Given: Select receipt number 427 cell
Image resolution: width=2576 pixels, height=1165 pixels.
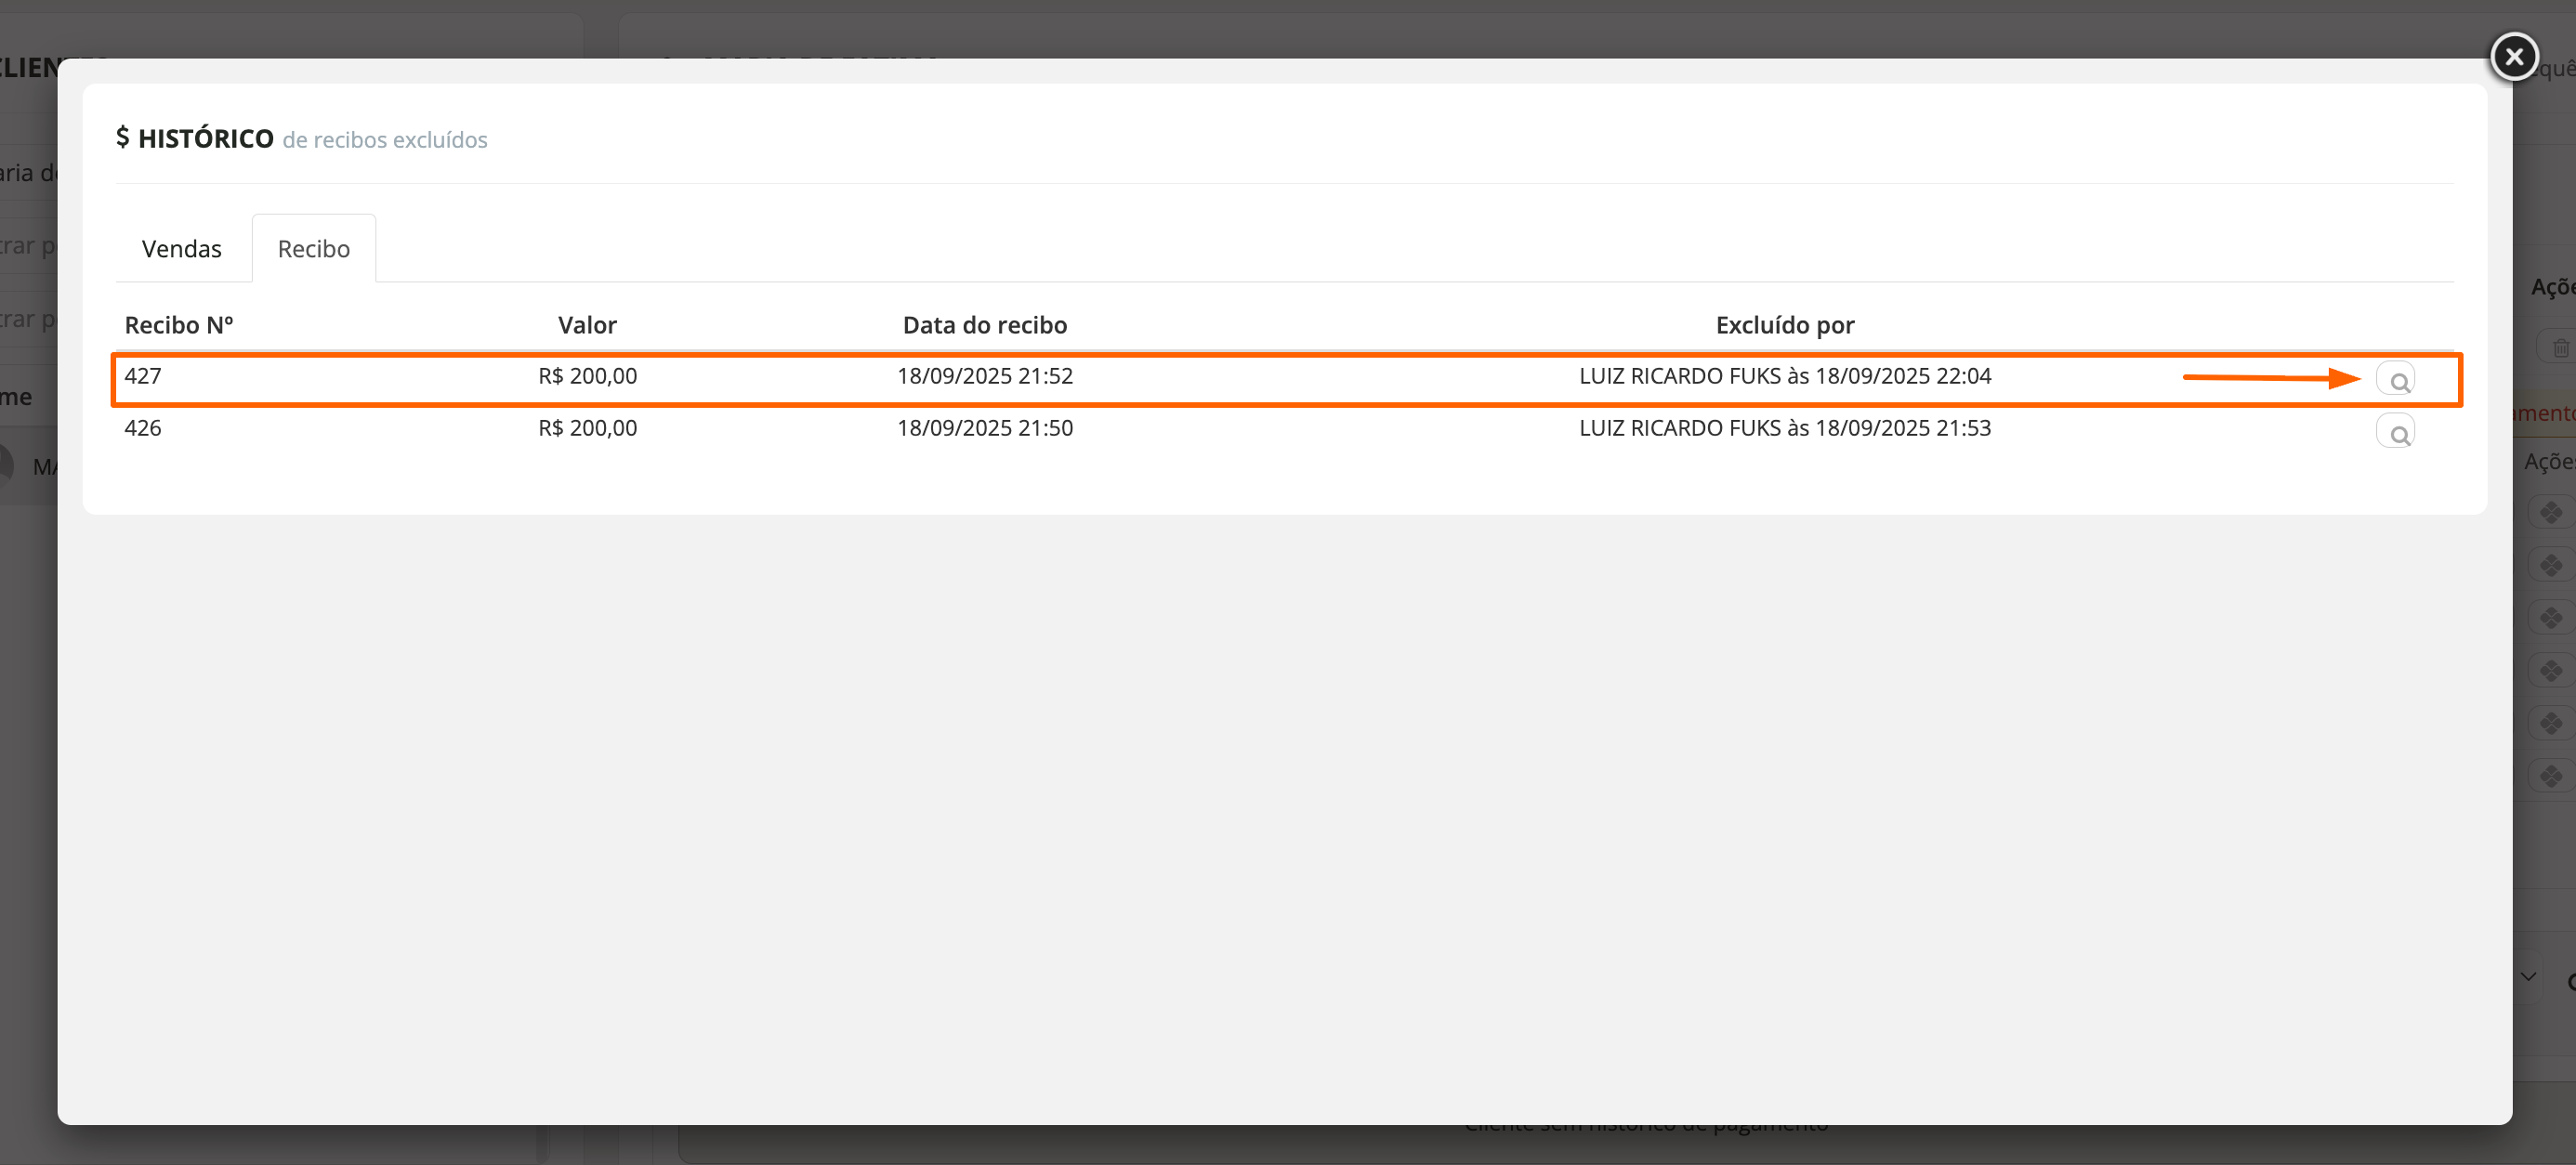Looking at the screenshot, I should [143, 376].
